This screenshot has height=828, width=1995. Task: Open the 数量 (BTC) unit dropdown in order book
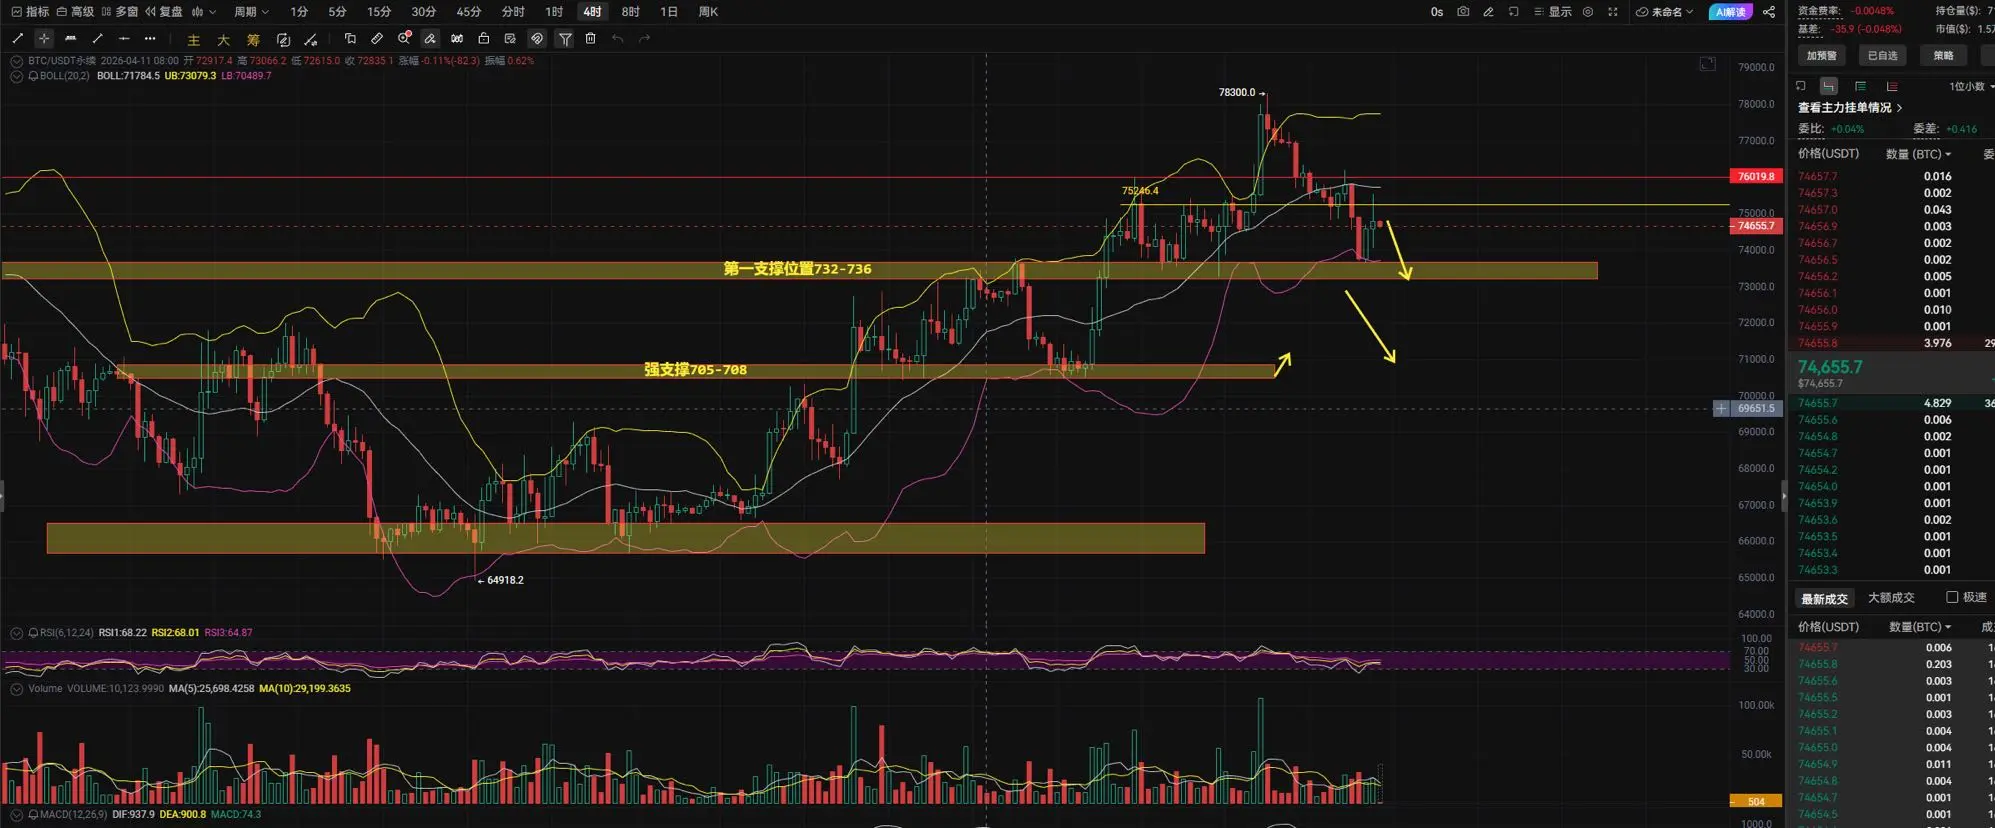pyautogui.click(x=1918, y=154)
